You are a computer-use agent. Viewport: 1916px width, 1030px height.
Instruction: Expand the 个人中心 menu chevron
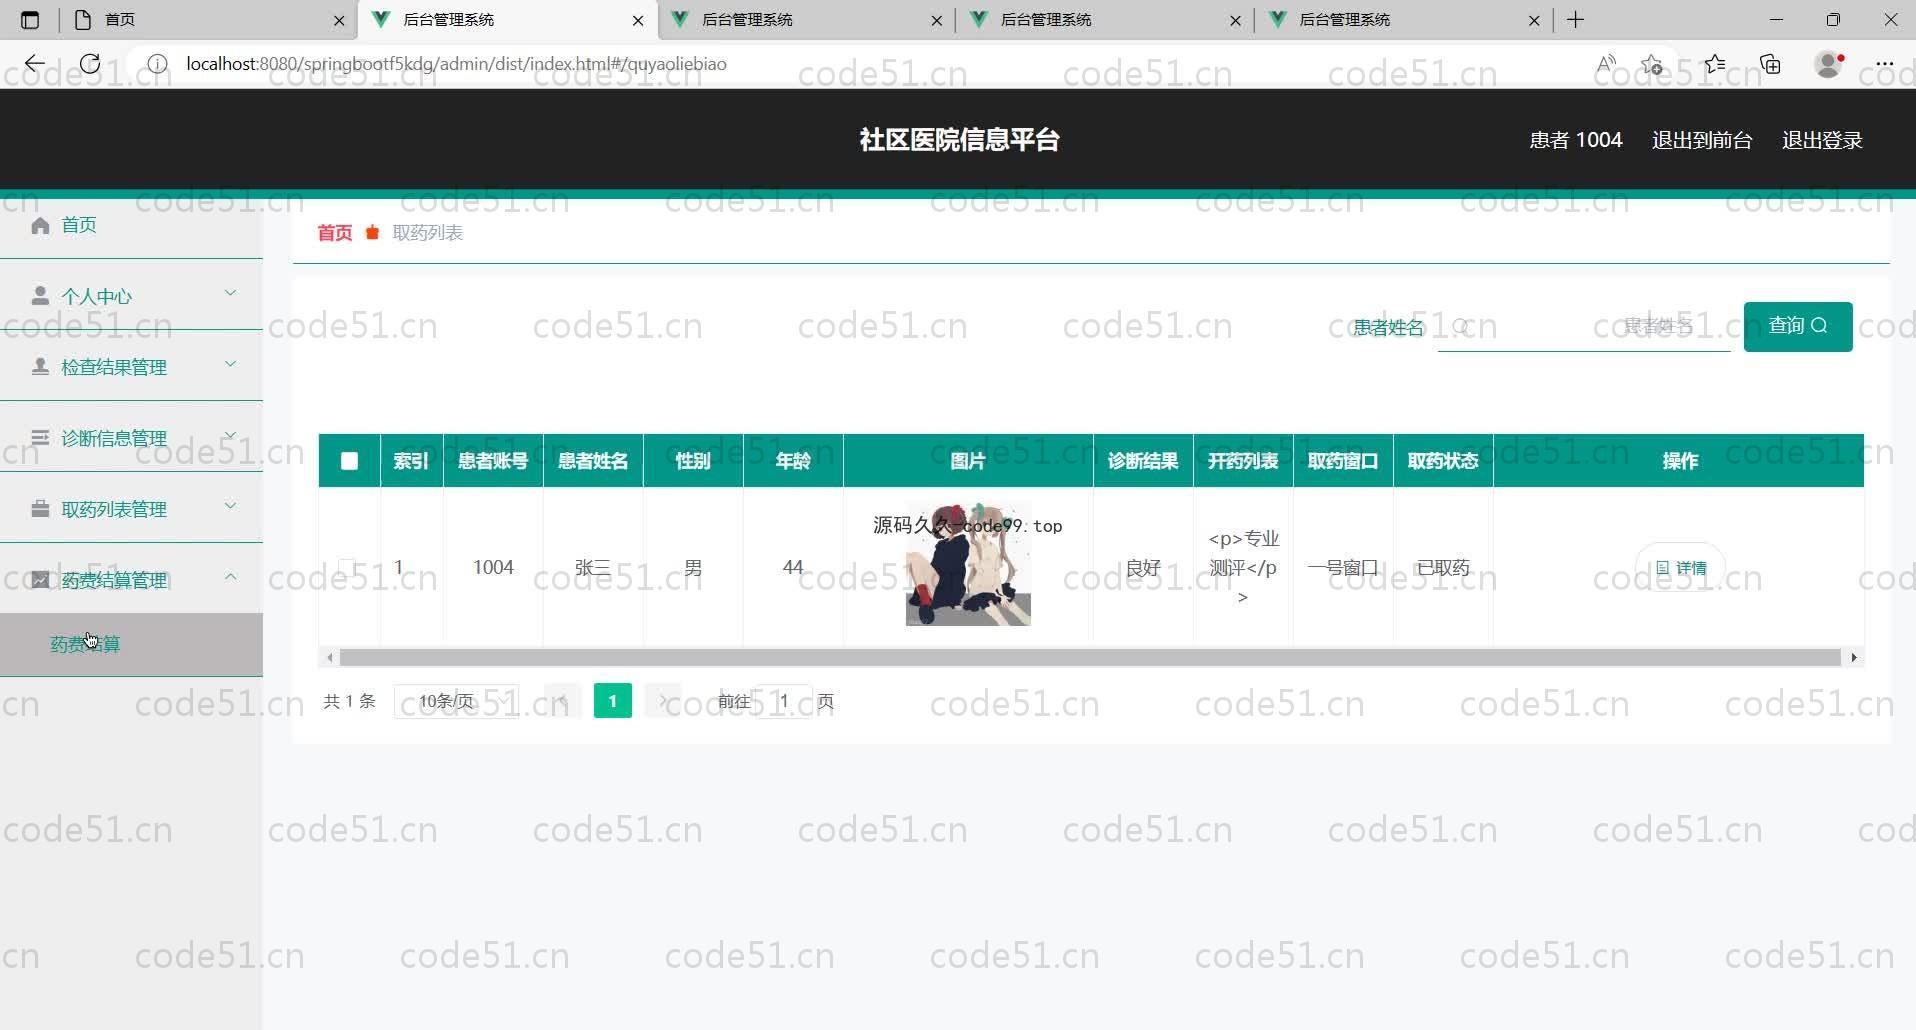(230, 293)
